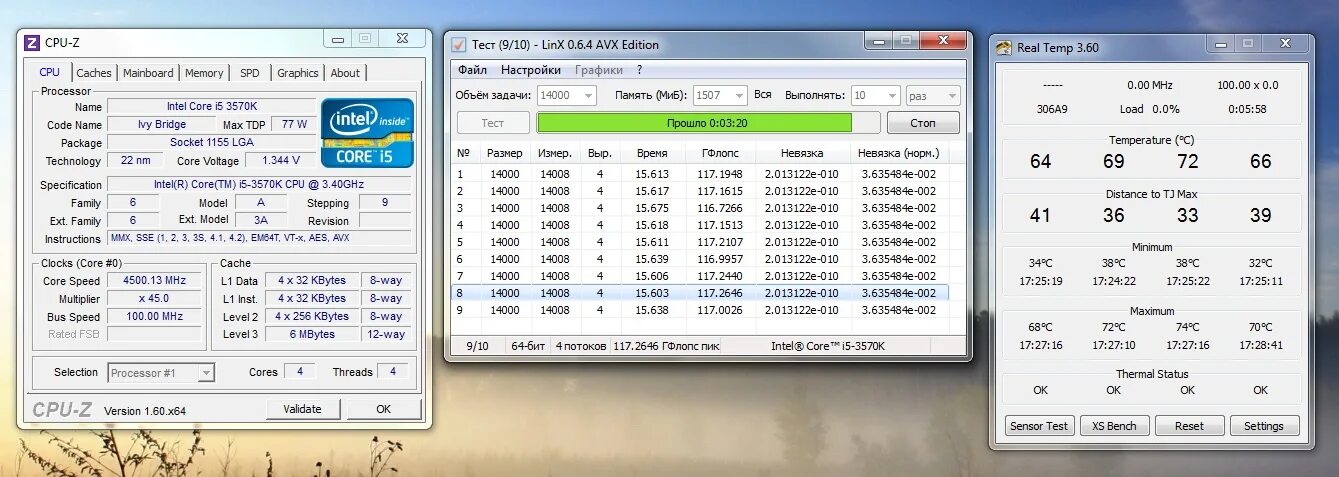Switch to the Graphics tab

click(298, 73)
